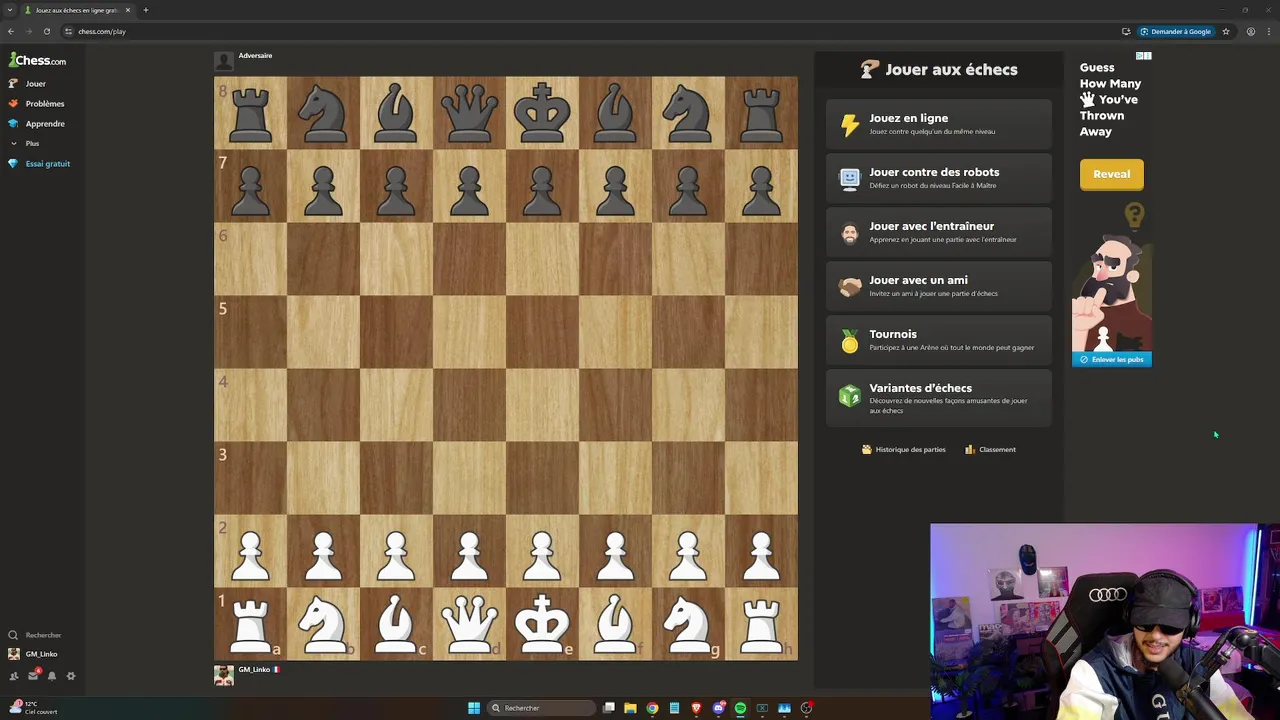
Task: Open File Explorer from the taskbar
Action: 630,708
